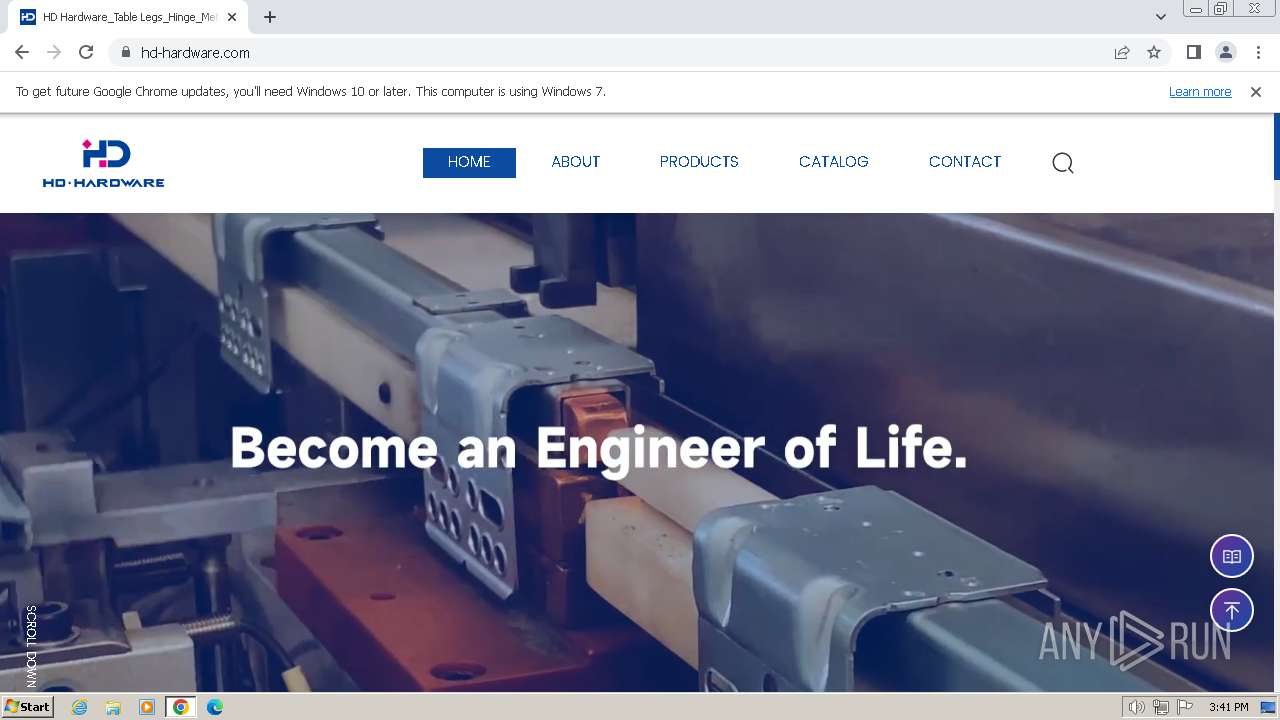
Task: Click the 3:41 PM system clock
Action: pos(1228,707)
